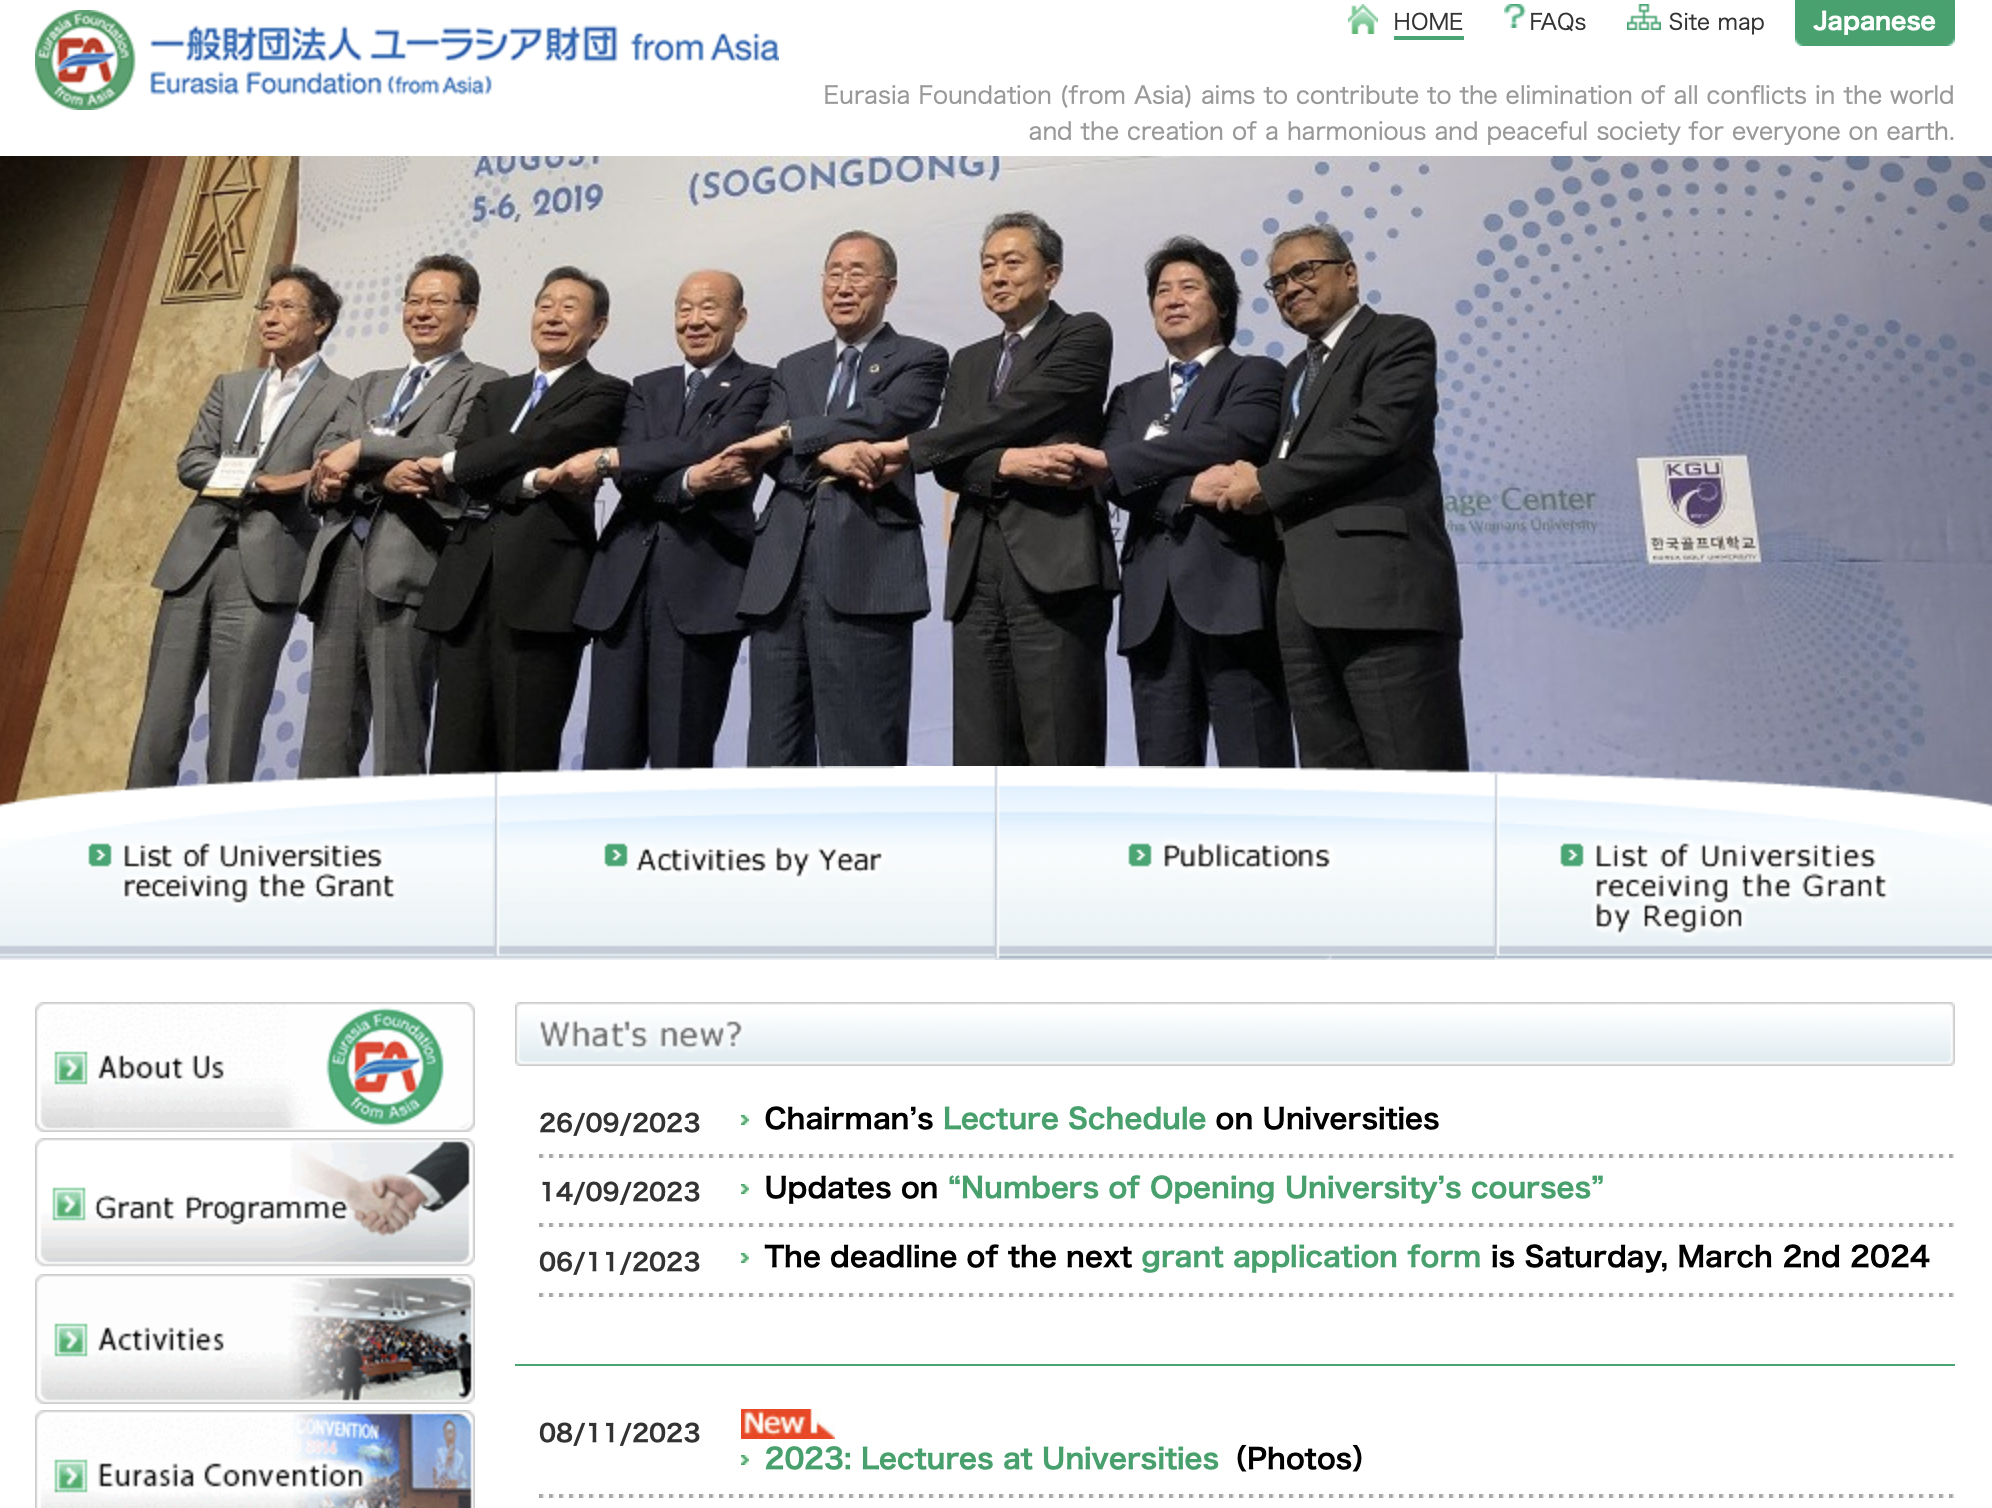Open the Grant Programme sidebar button
Screen dimensions: 1992x1508
click(x=255, y=1202)
